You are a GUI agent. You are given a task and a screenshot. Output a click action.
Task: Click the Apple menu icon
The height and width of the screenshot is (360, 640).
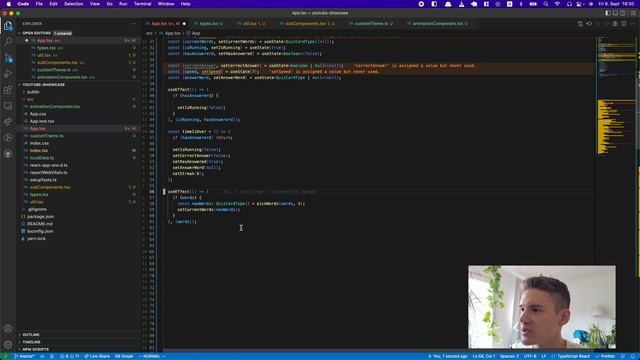point(9,4)
